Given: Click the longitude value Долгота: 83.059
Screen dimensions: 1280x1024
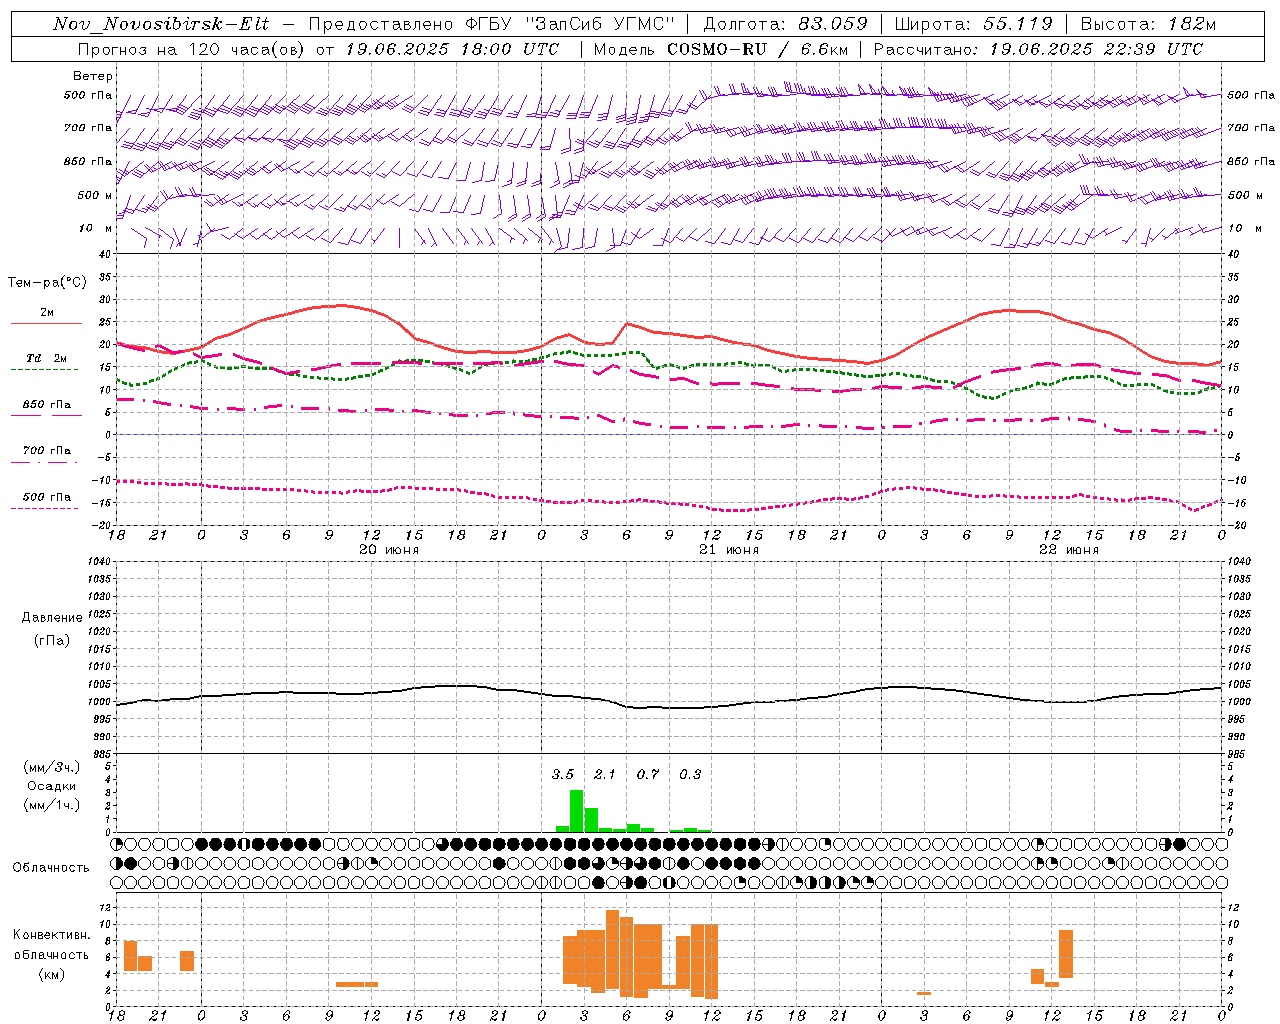Looking at the screenshot, I should 786,24.
